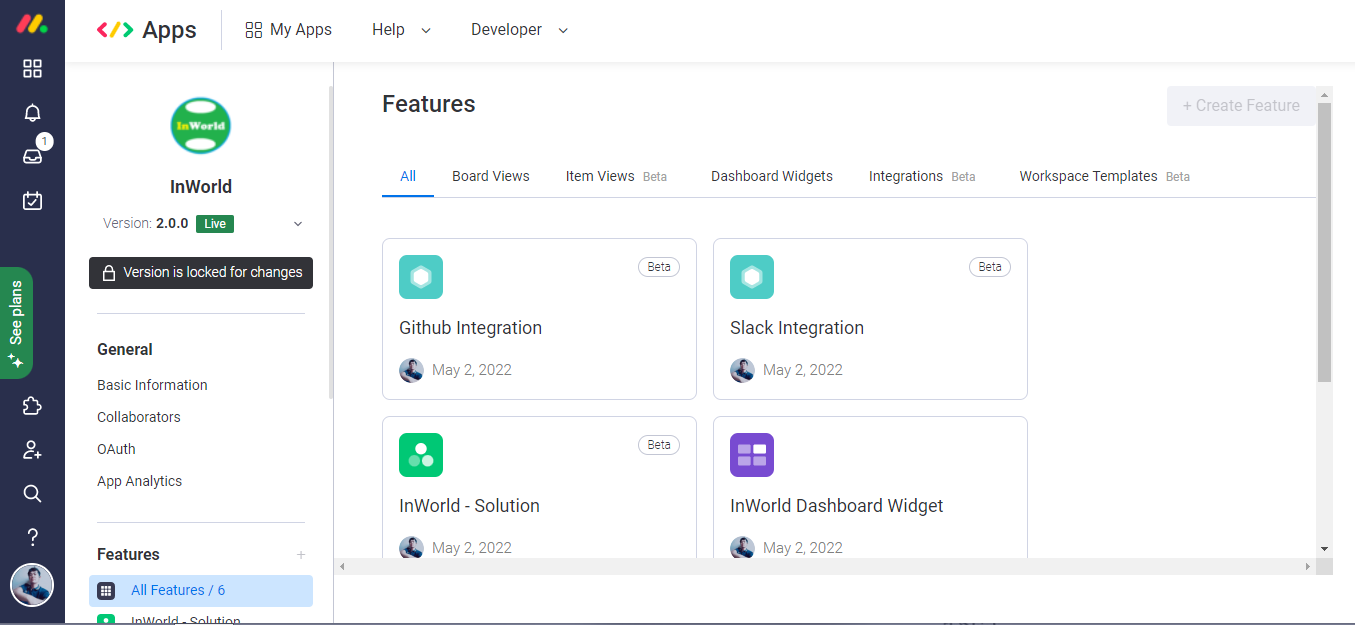
Task: Click the avatar on Slack Integration card
Action: pos(742,370)
